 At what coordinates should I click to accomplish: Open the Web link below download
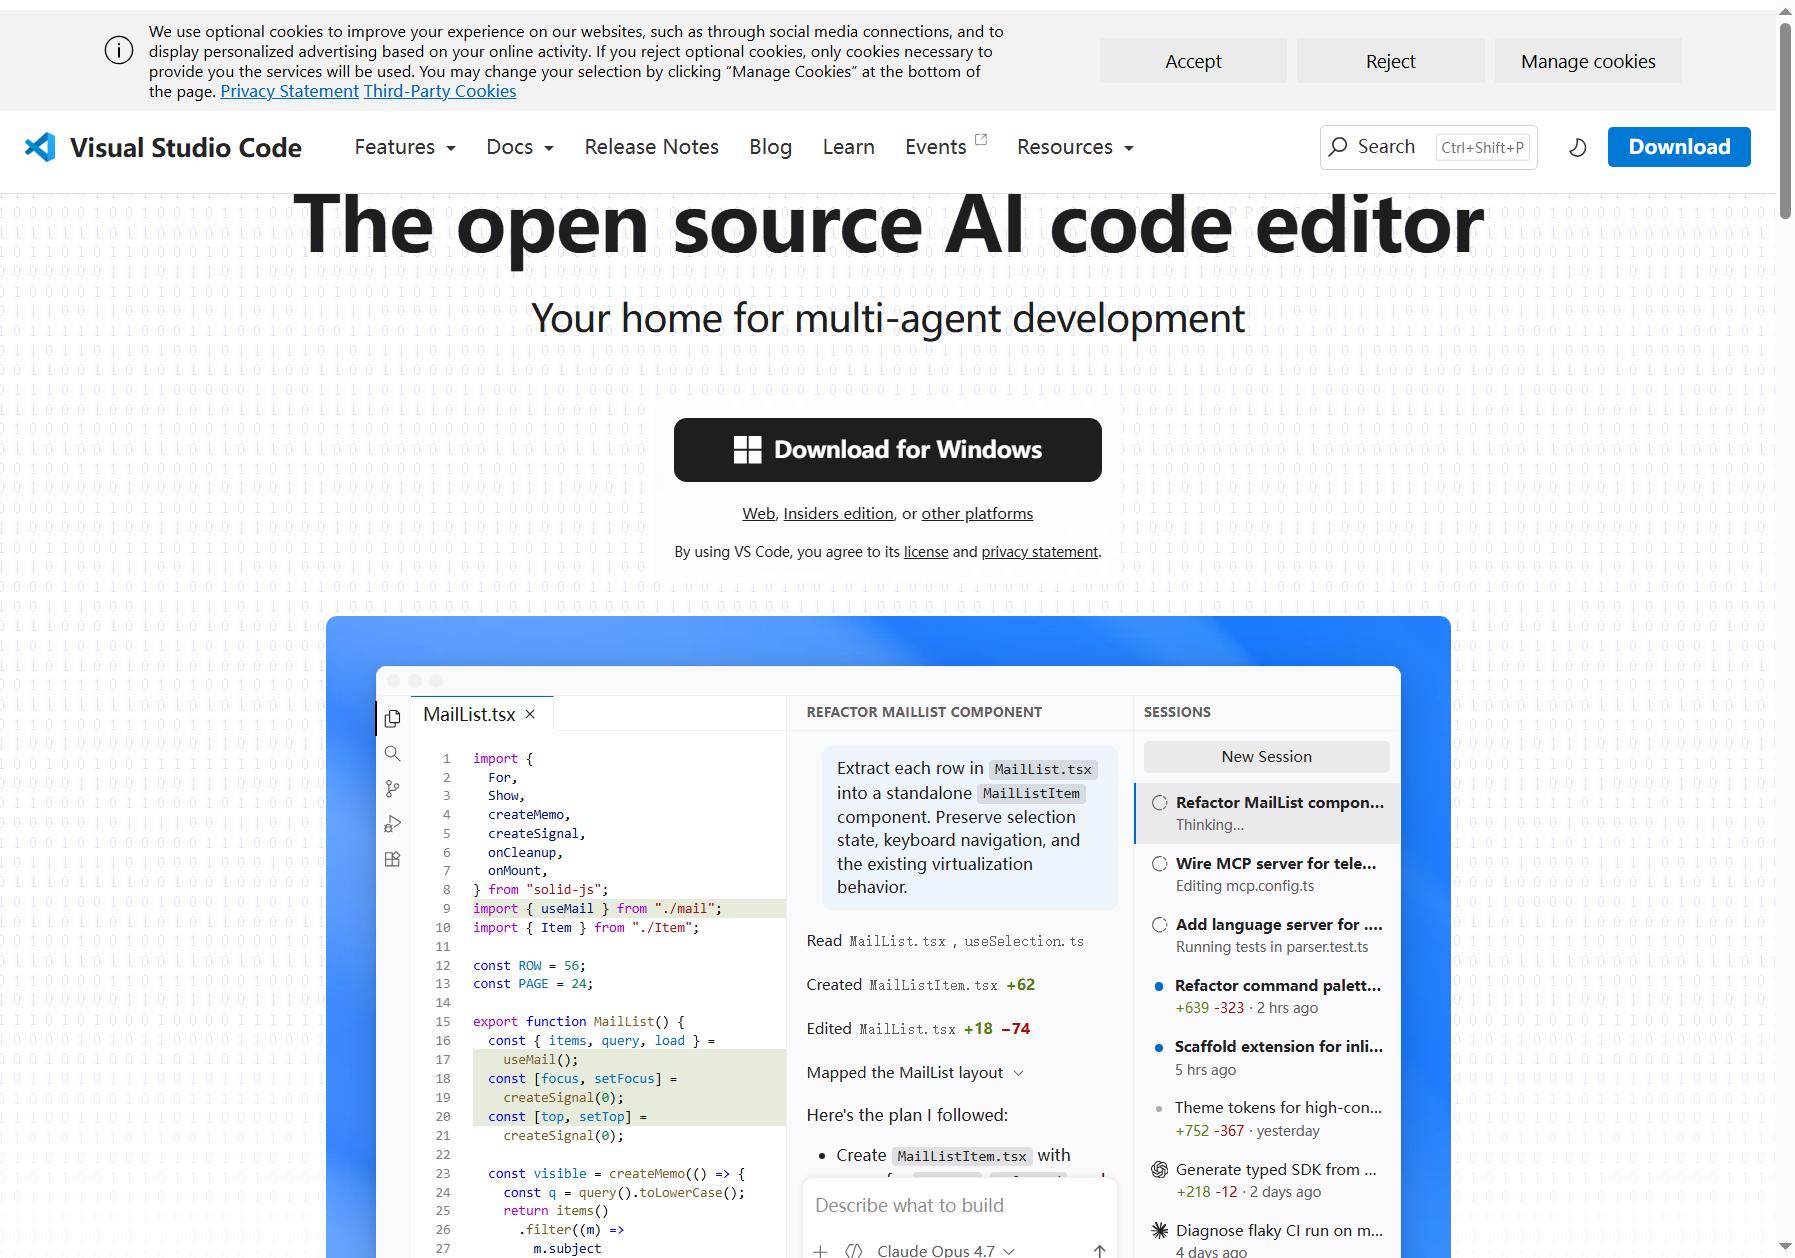pyautogui.click(x=758, y=513)
